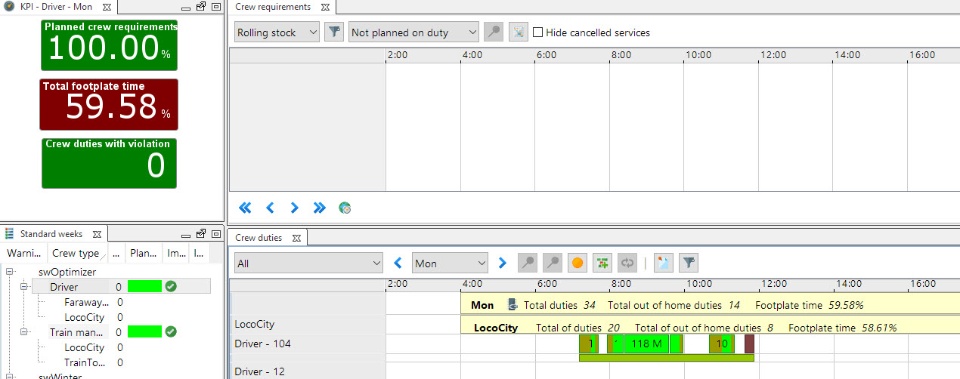Jump to last page with double right arrows
960x379 pixels.
pyautogui.click(x=320, y=208)
